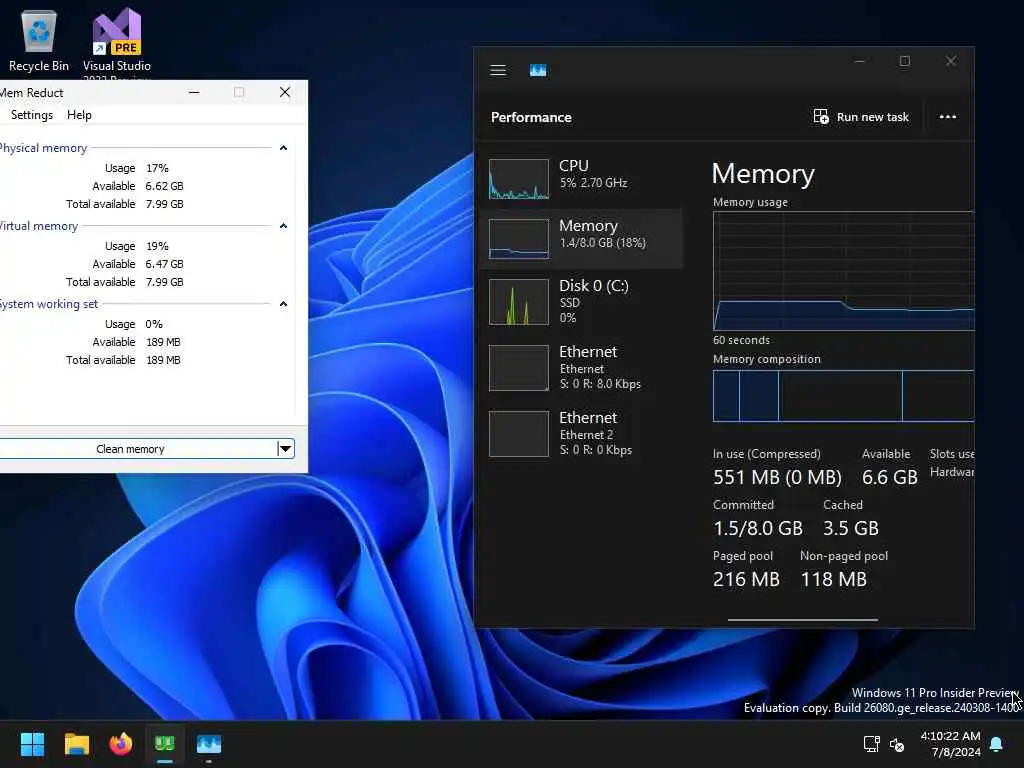Open the three-dot more options menu

click(x=948, y=117)
